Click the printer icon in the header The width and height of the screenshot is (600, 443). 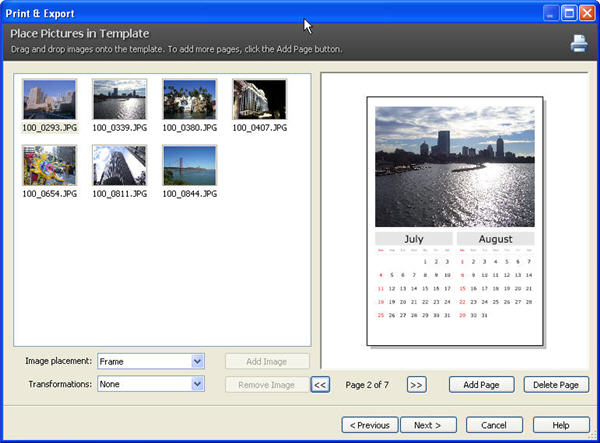(x=579, y=43)
